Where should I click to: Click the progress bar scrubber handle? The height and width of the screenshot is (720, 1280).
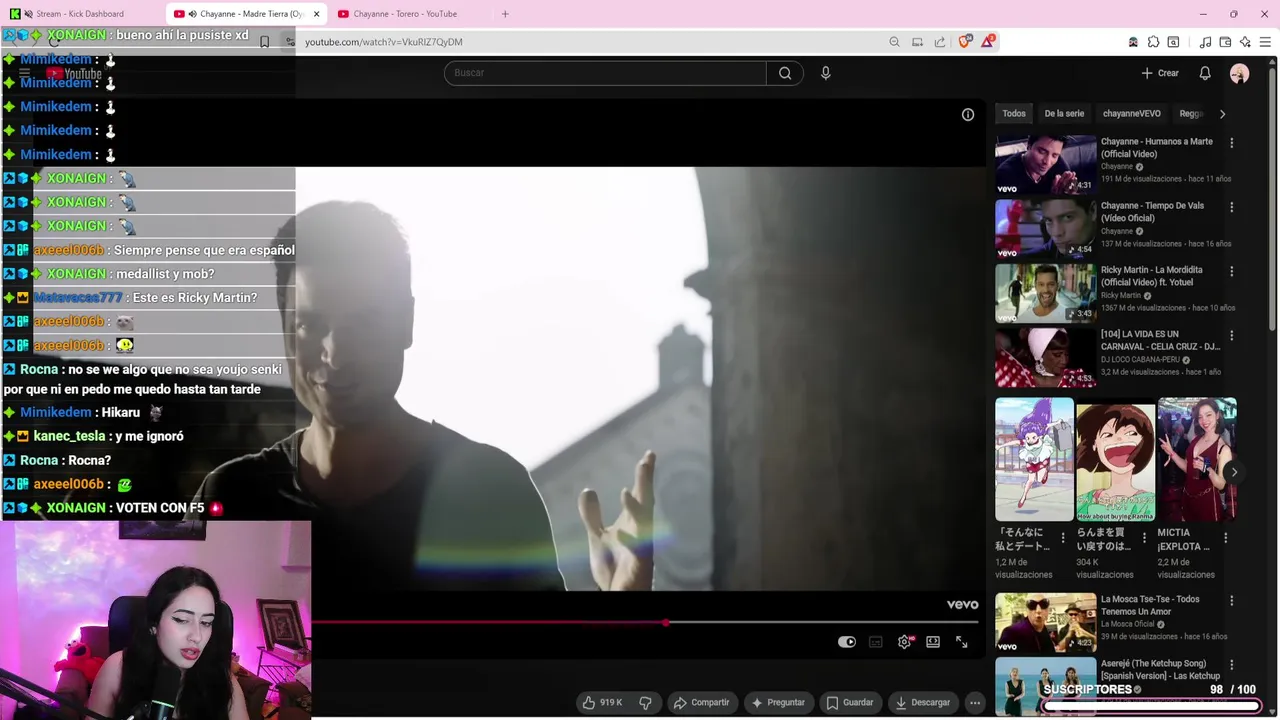click(x=666, y=623)
